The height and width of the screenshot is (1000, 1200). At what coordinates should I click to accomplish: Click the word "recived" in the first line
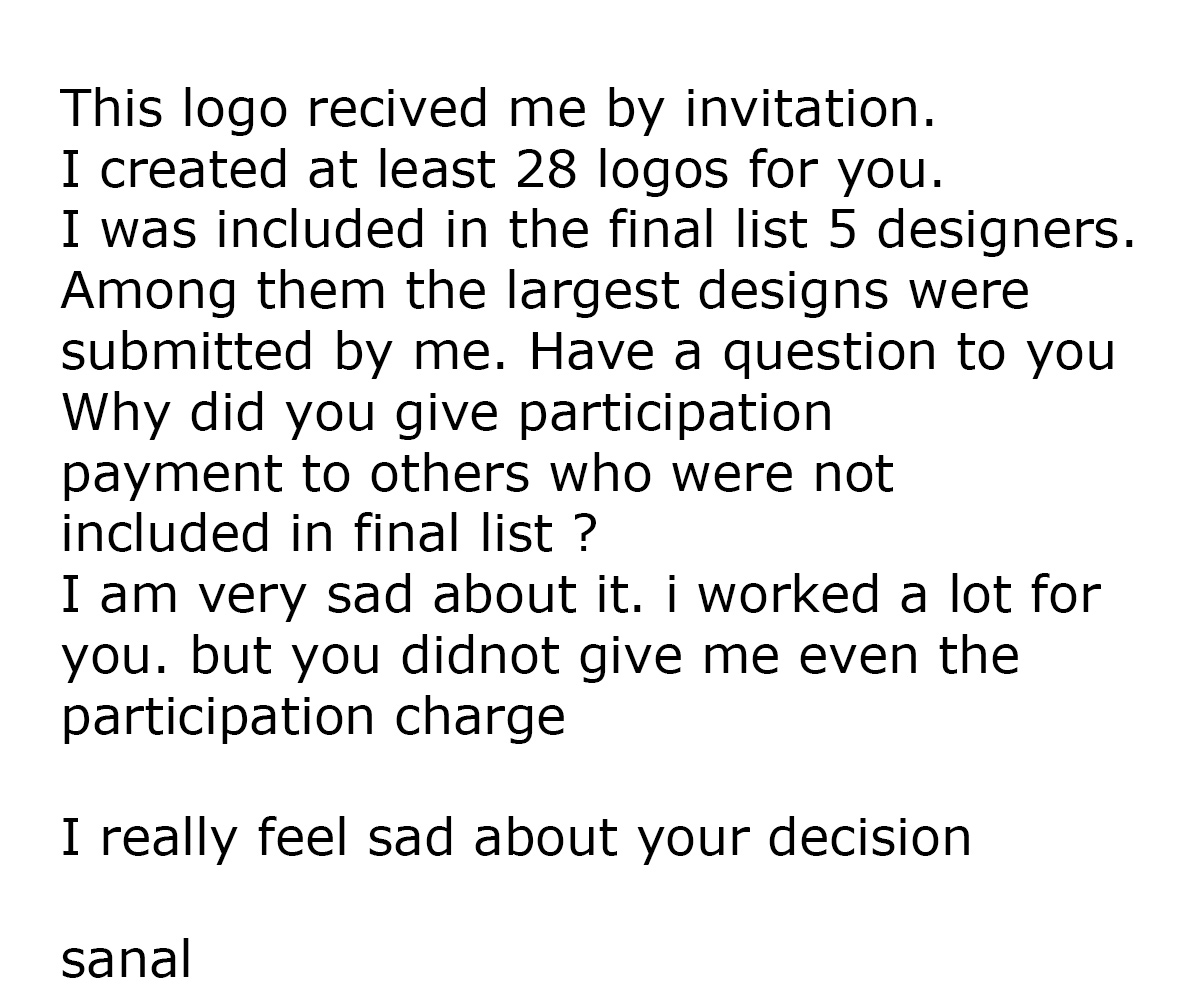tap(398, 108)
